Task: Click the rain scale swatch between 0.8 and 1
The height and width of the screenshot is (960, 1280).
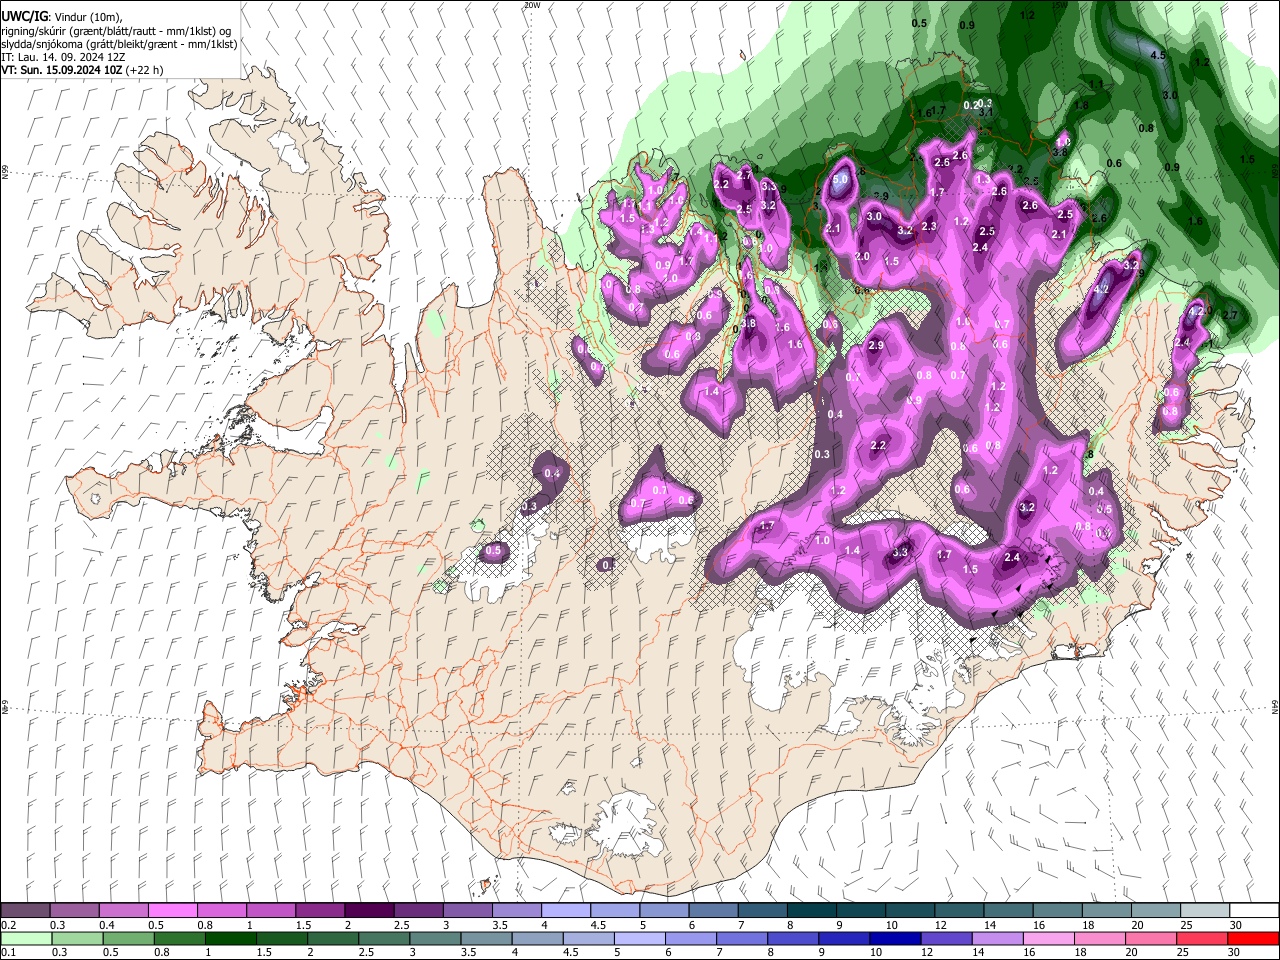Action: pyautogui.click(x=179, y=938)
